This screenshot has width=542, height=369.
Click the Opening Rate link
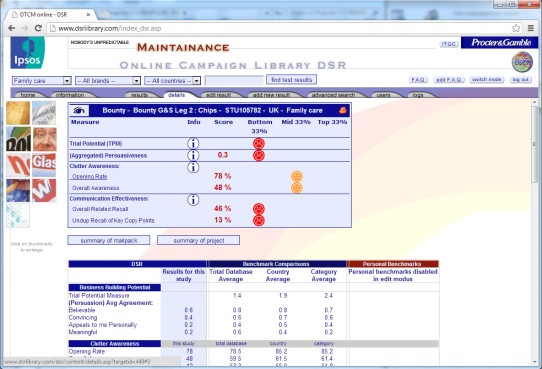pyautogui.click(x=90, y=177)
